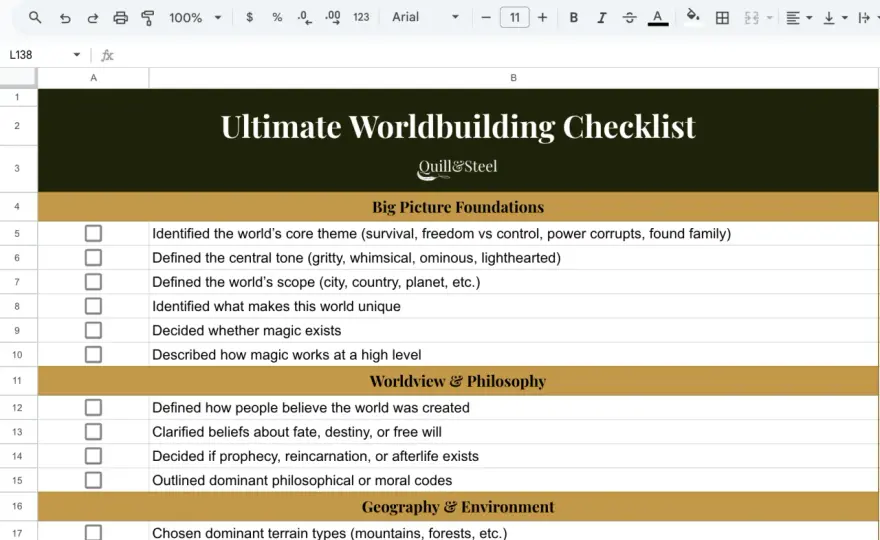Check box for fate, destiny row
Screen dimensions: 880x540
(x=93, y=432)
